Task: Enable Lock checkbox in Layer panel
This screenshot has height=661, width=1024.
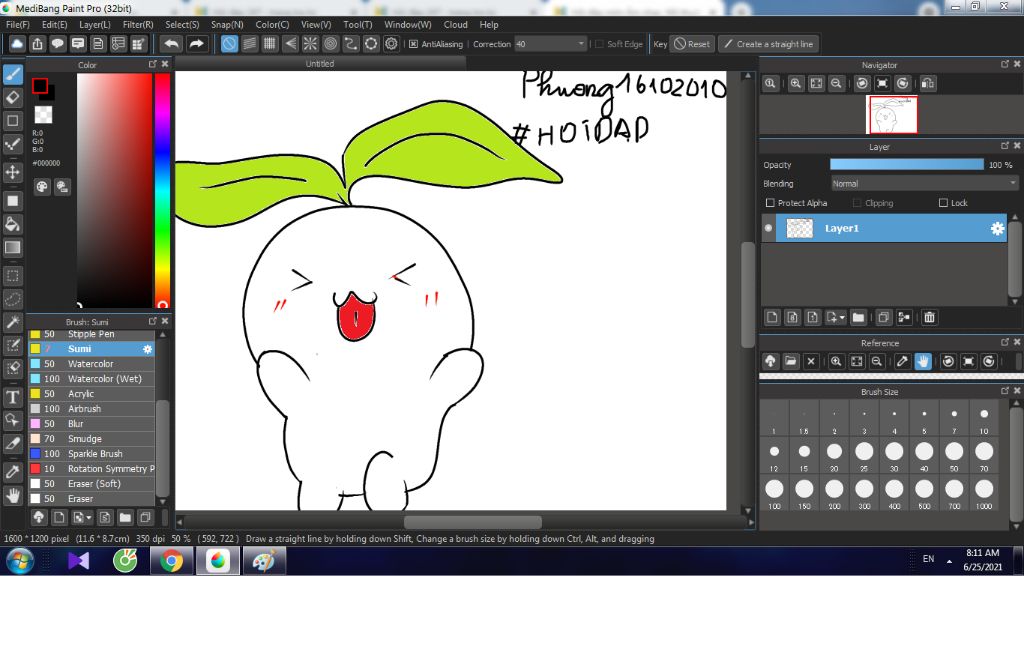Action: [x=943, y=203]
